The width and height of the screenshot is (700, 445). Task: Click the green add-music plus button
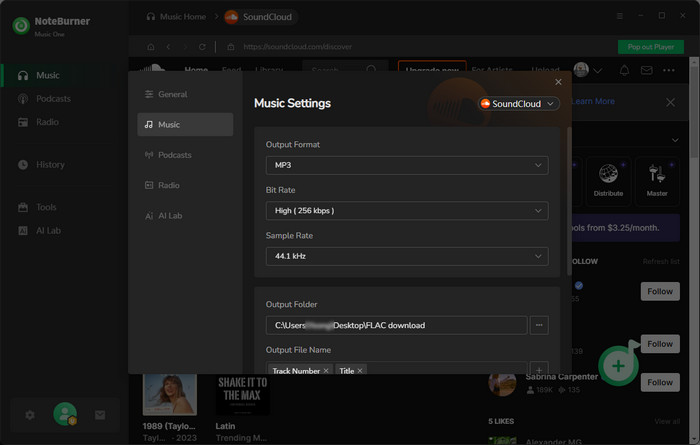click(618, 366)
